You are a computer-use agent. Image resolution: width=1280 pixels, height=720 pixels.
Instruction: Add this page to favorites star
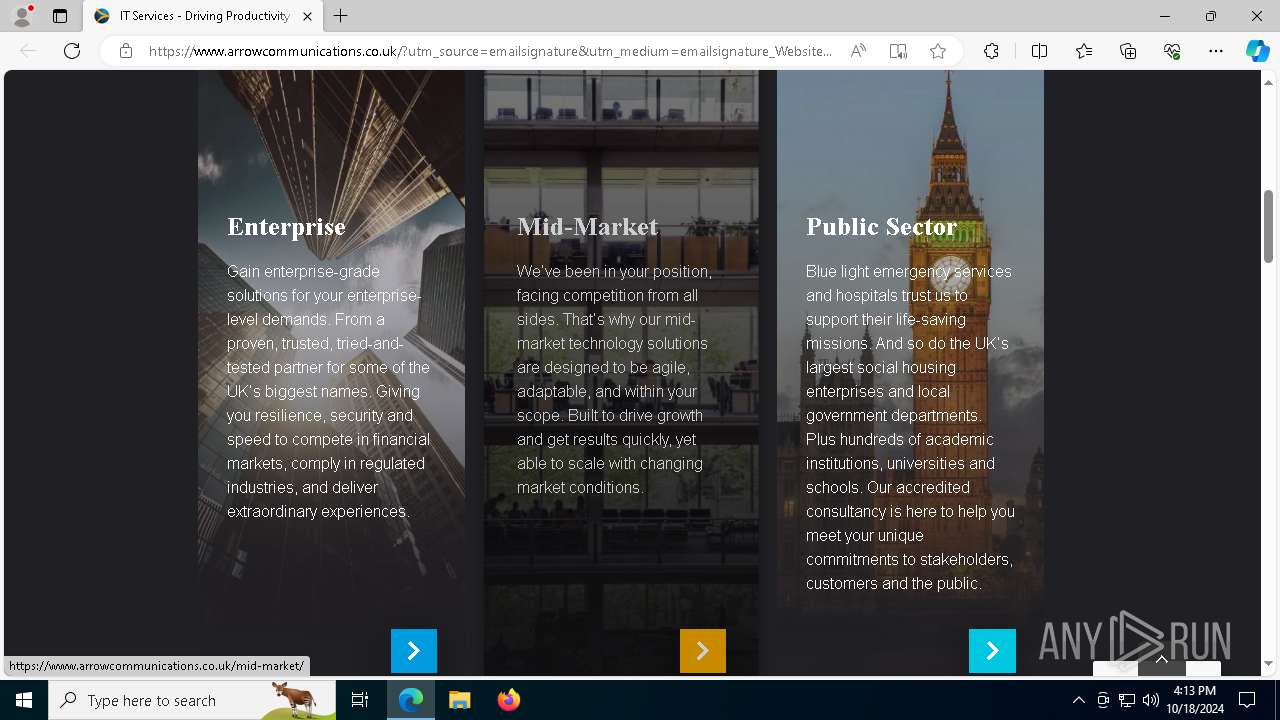938,51
